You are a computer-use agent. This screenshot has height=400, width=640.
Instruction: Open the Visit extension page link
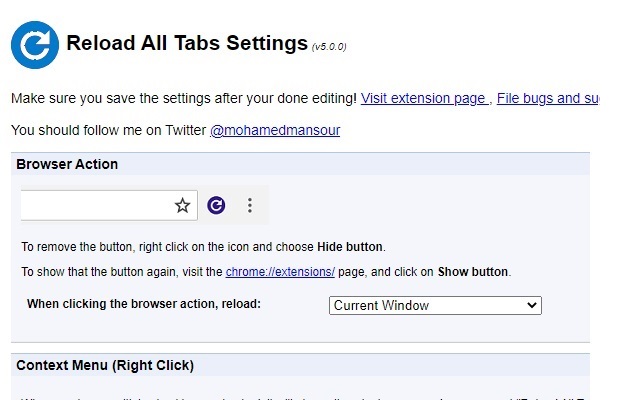click(424, 98)
